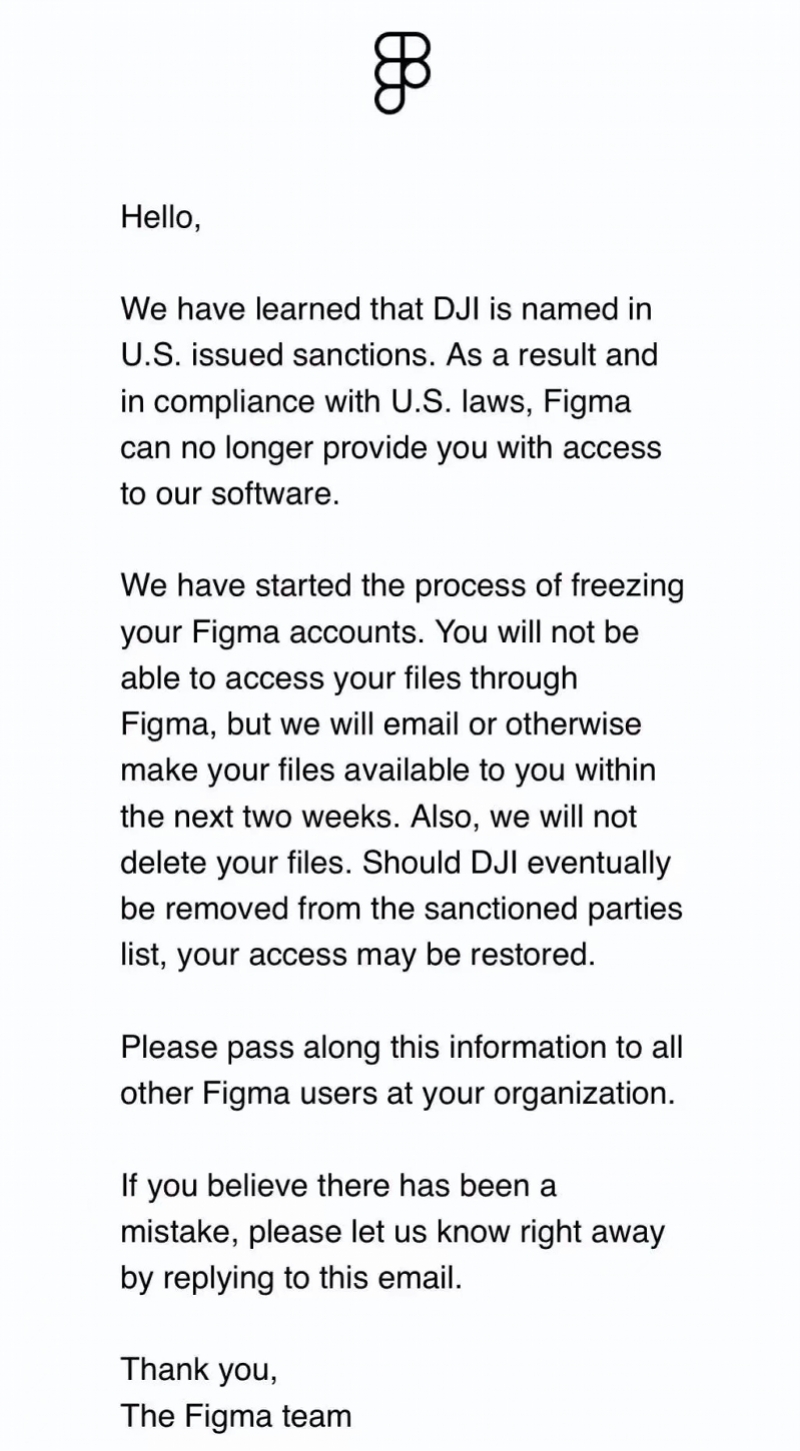
Task: Click "The Figma team" signature
Action: coord(236,1416)
